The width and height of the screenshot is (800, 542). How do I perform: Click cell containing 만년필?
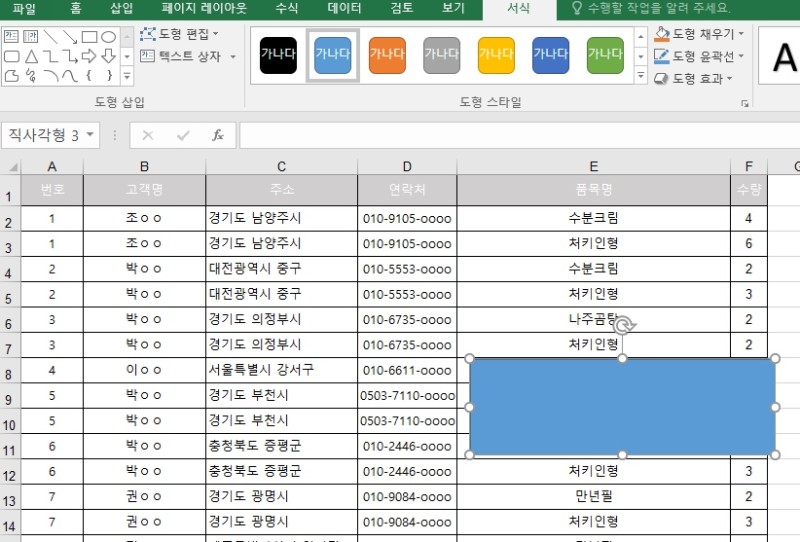click(x=593, y=497)
